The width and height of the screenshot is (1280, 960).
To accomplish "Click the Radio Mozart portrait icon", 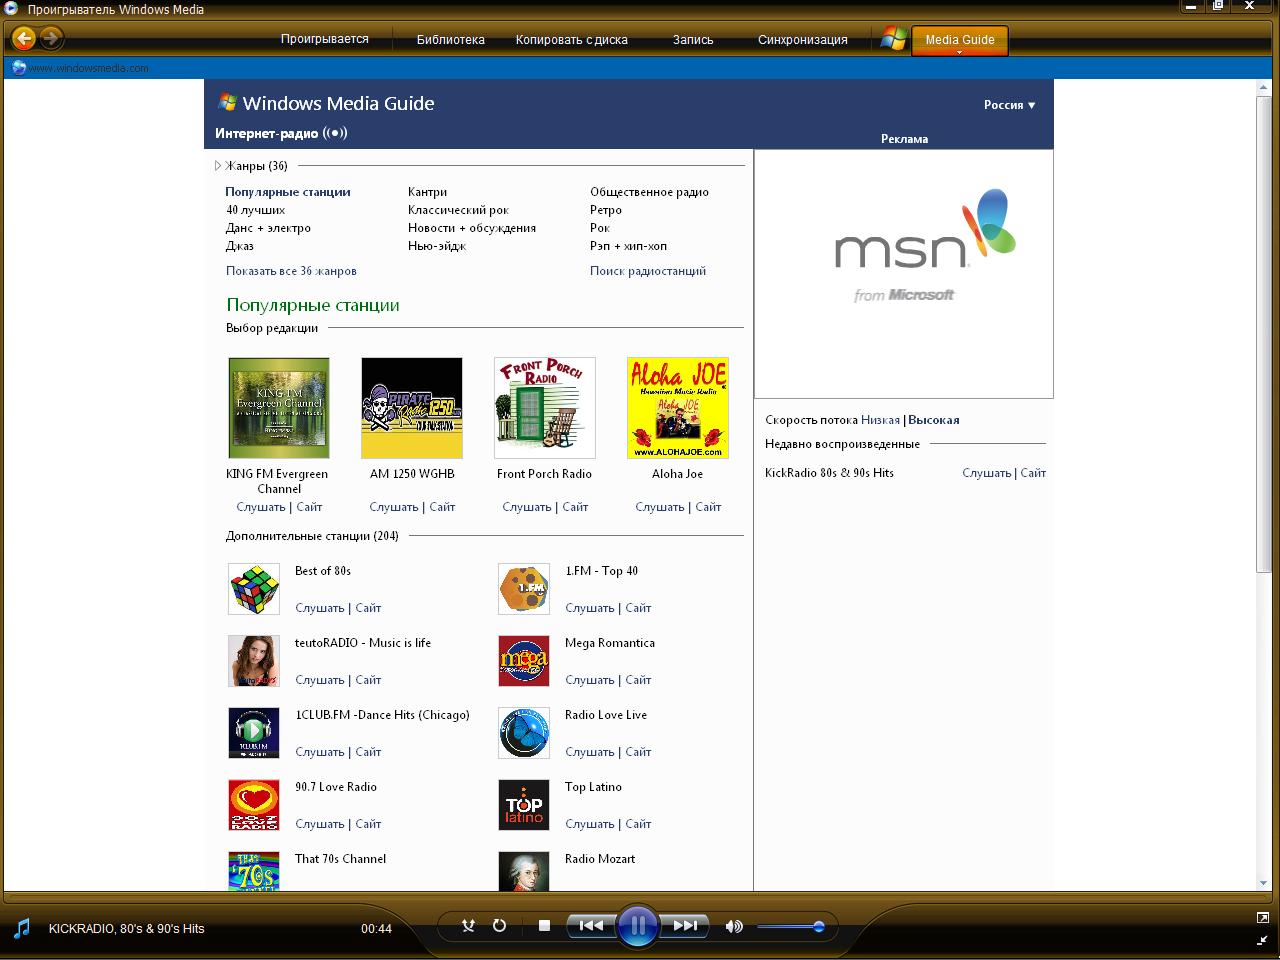I will (x=524, y=871).
